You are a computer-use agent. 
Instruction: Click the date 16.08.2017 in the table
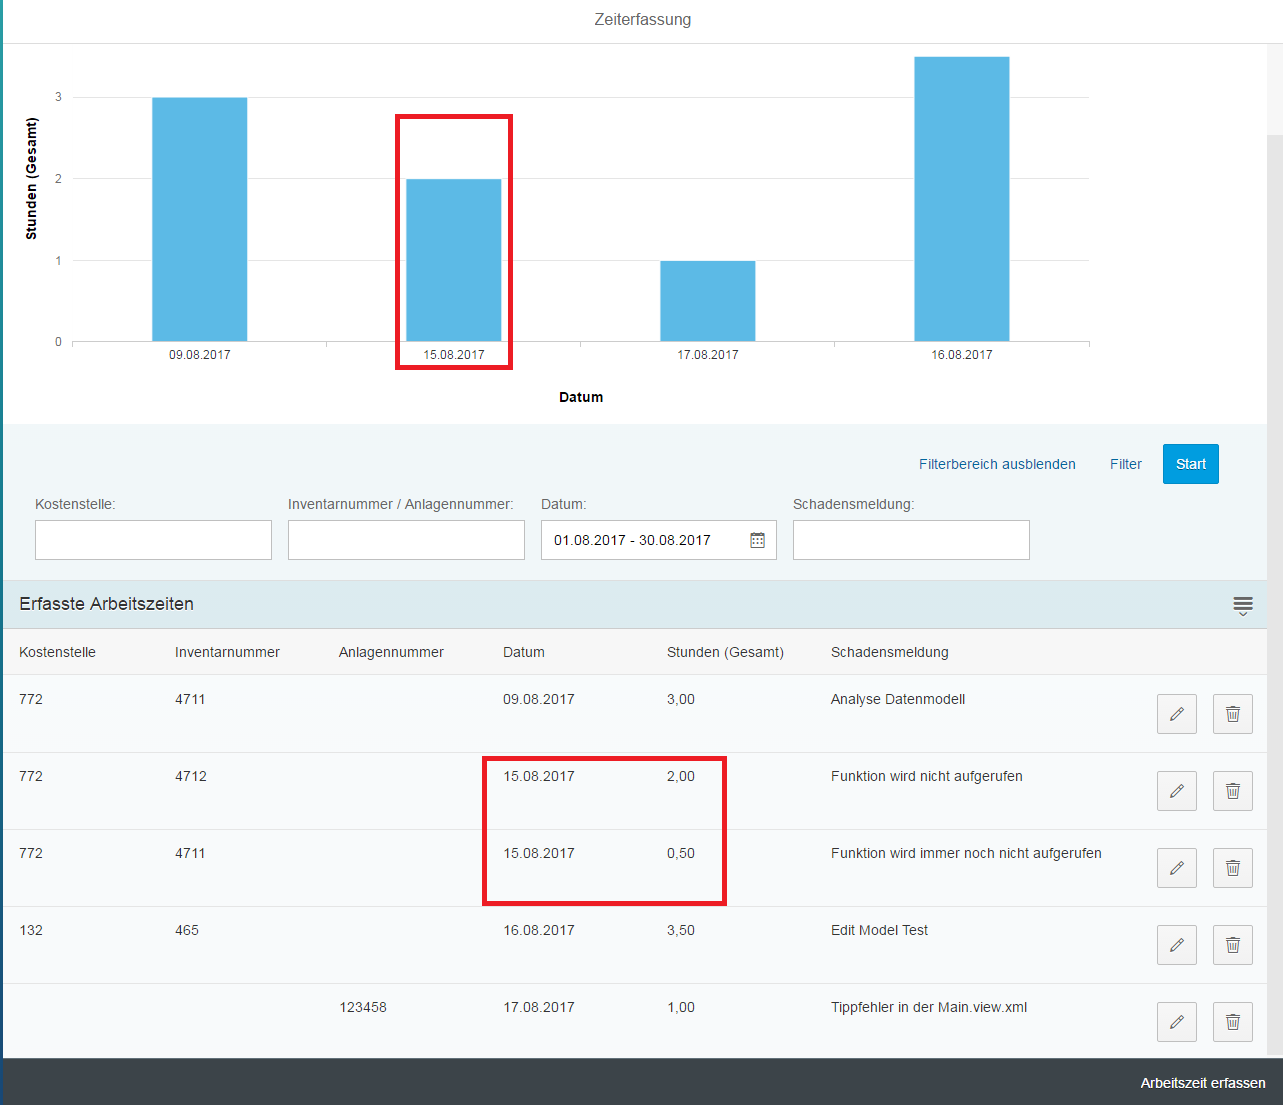coord(539,930)
